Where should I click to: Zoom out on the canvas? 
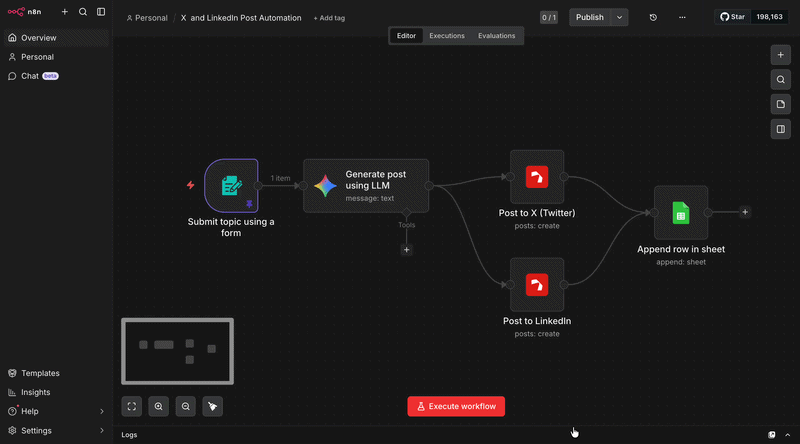click(186, 407)
